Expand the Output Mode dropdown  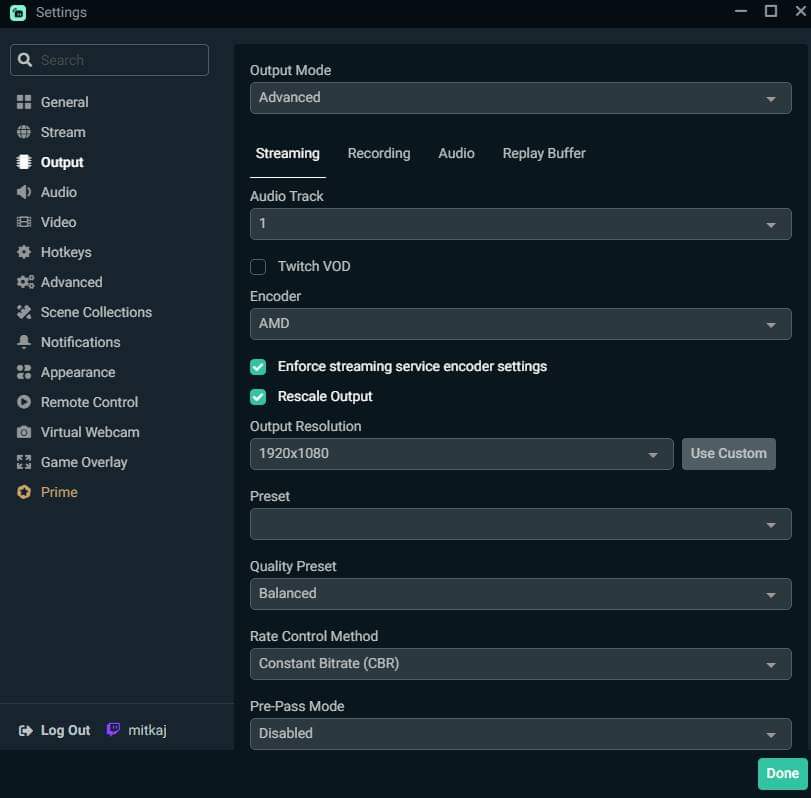pyautogui.click(x=520, y=98)
